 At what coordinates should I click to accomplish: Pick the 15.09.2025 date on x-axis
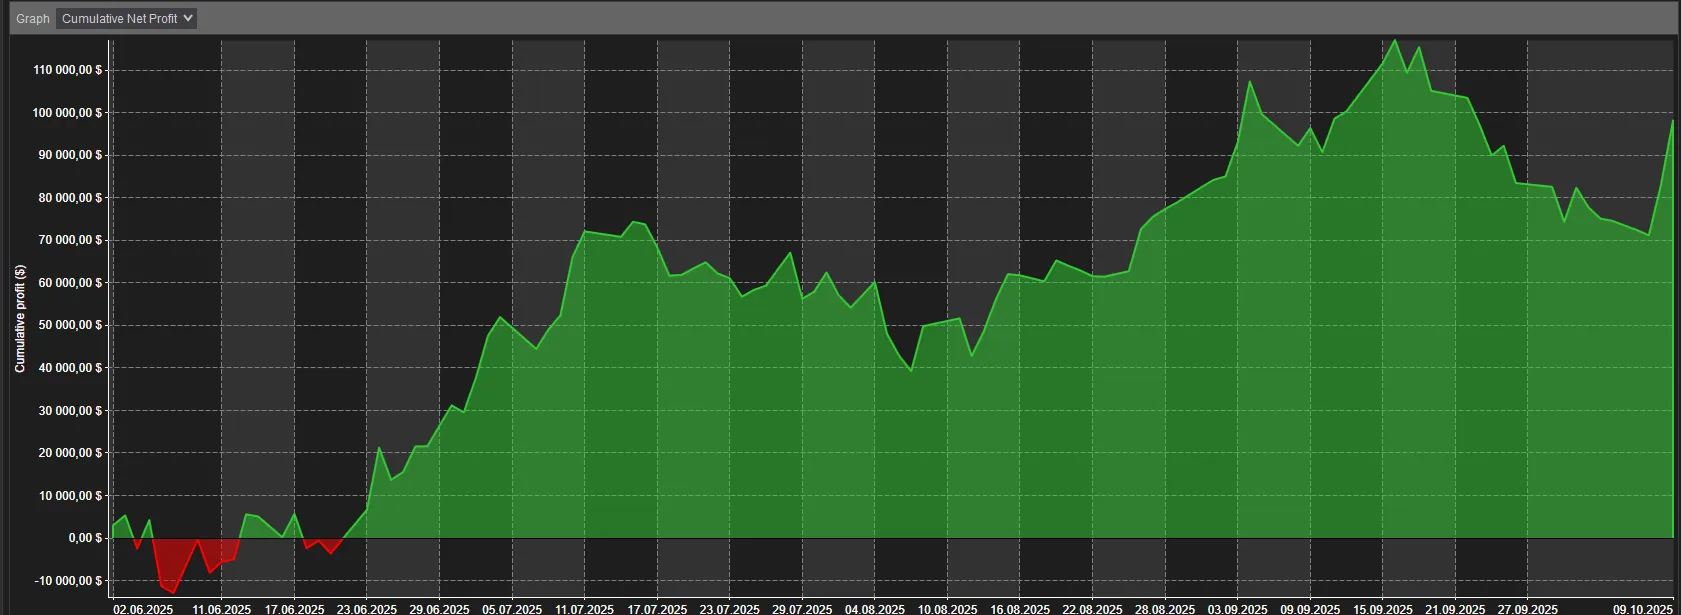pos(1383,609)
